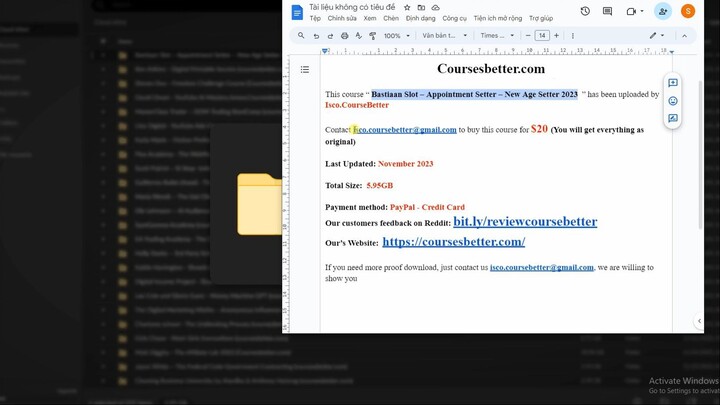Move document to folder icon
This screenshot has width=720, height=405.
click(421, 7)
